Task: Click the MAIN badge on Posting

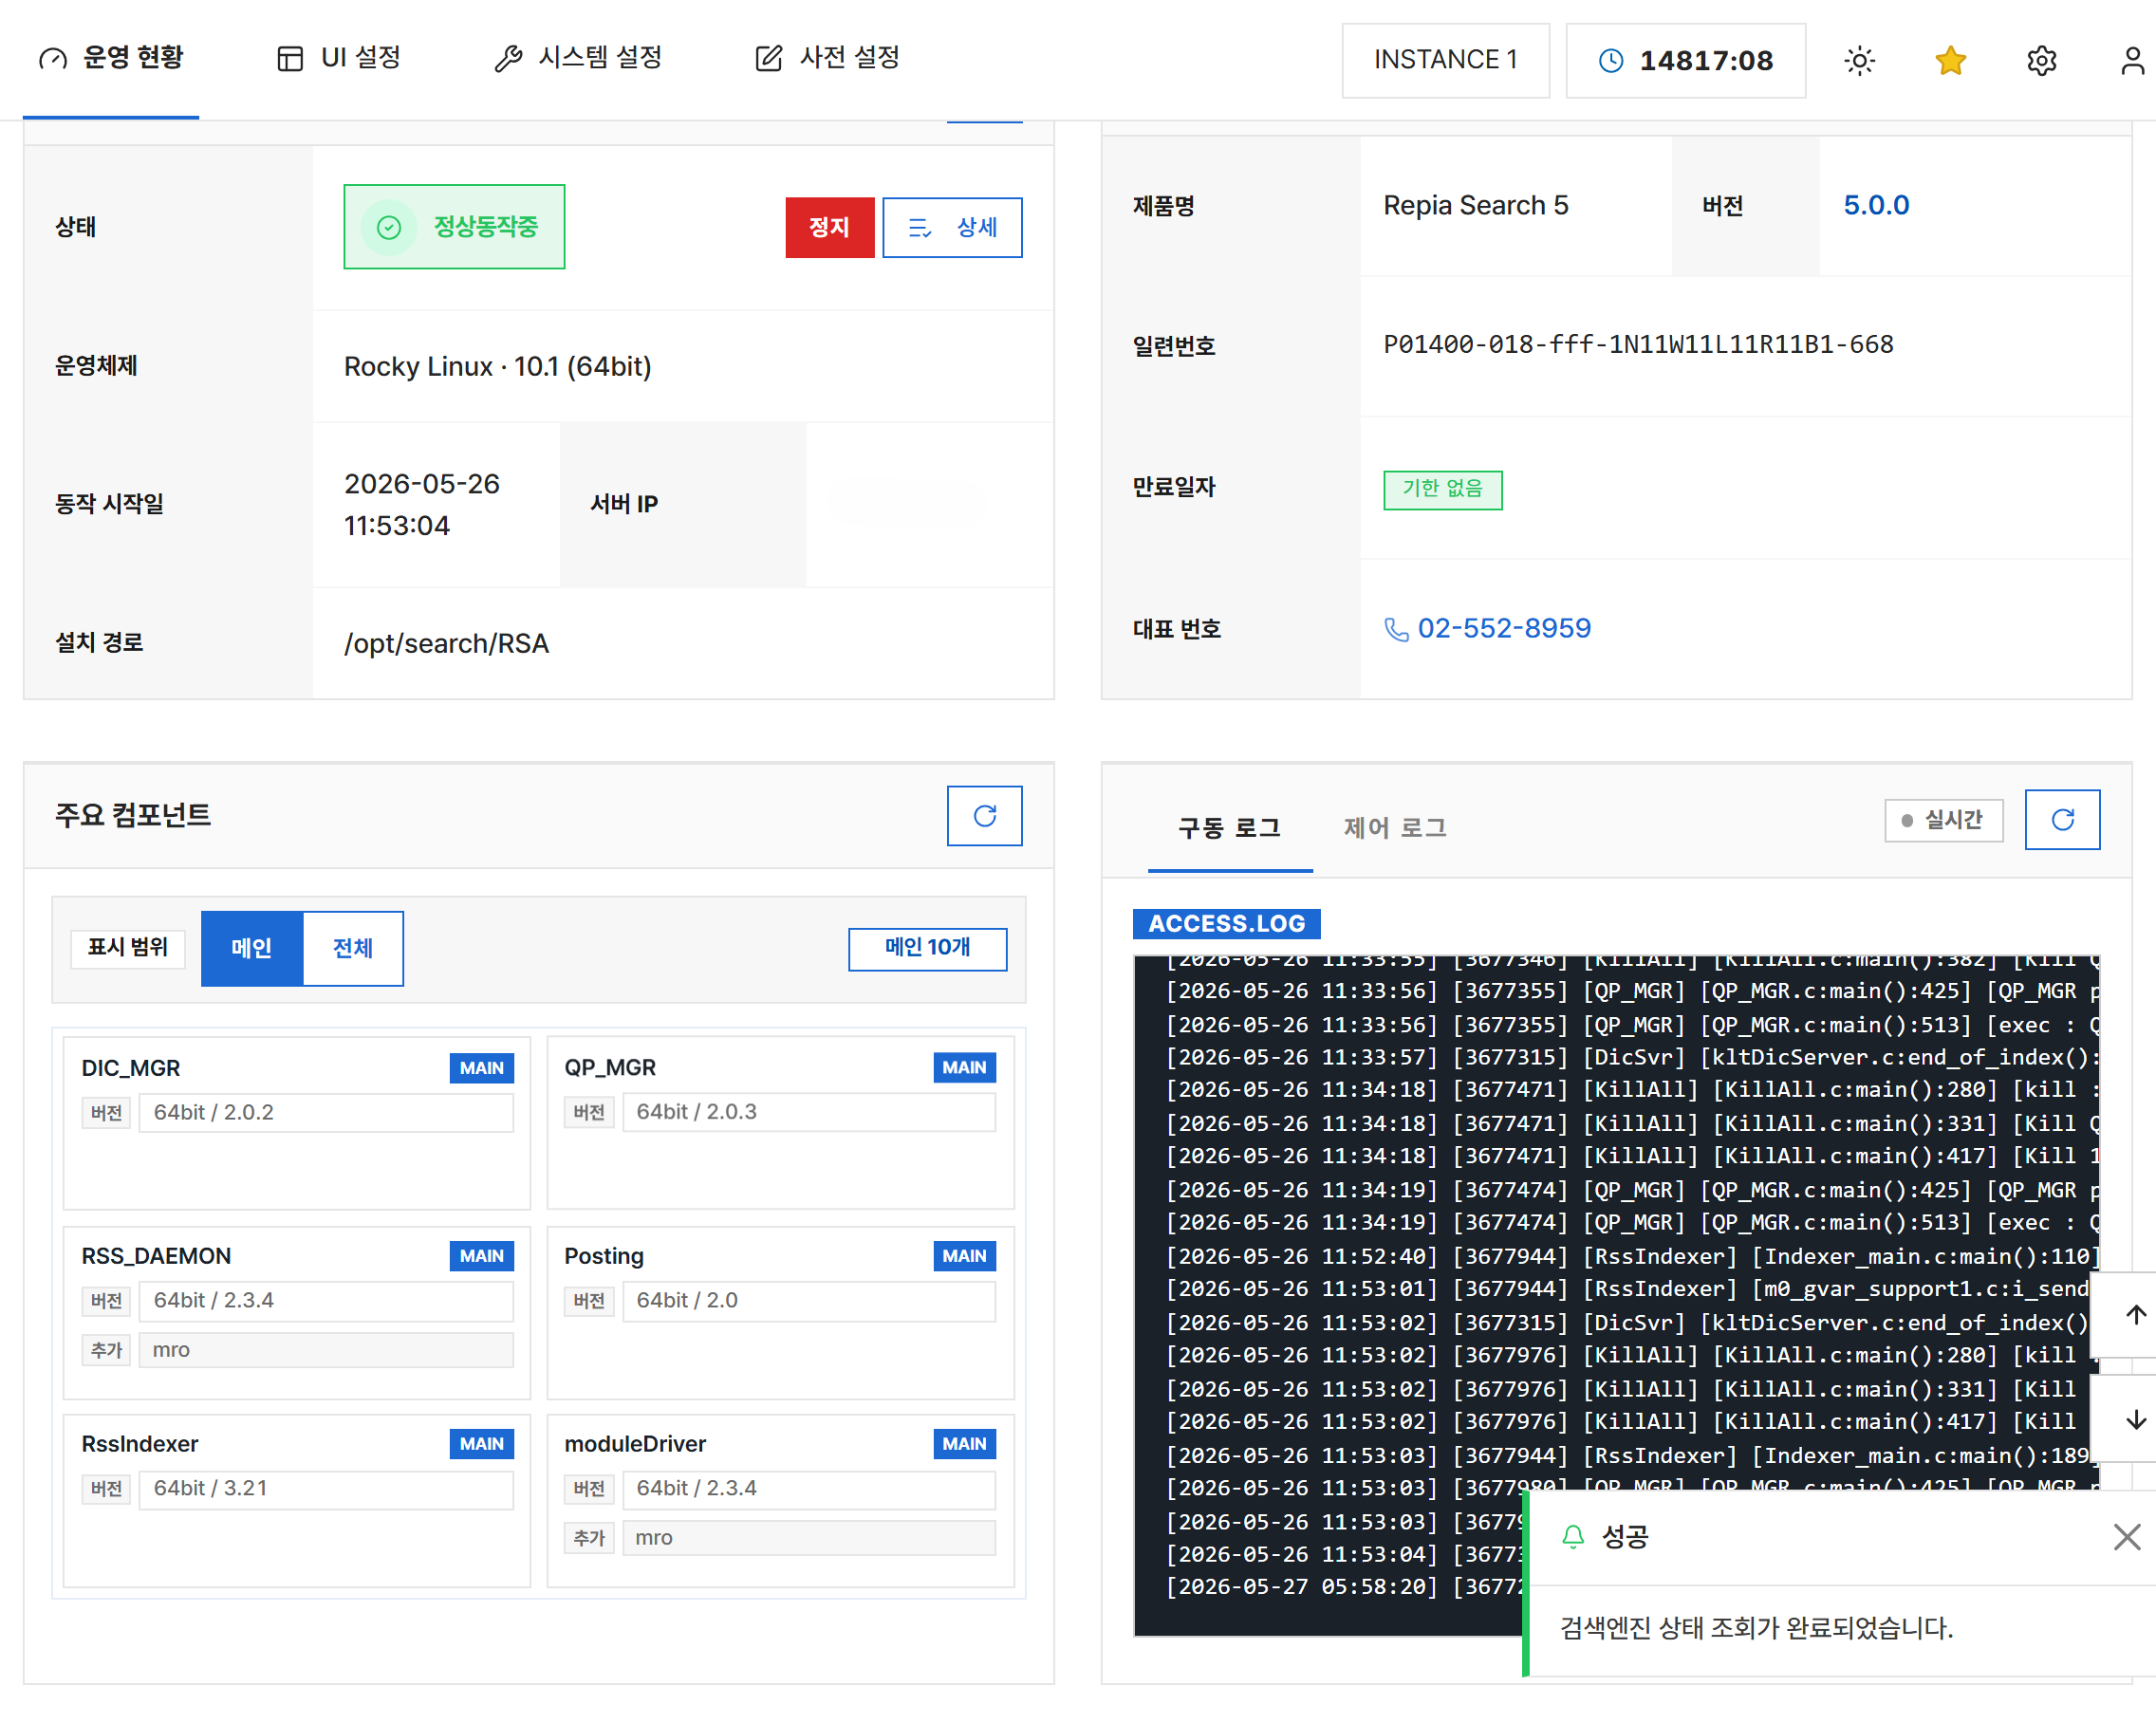Action: [x=964, y=1256]
